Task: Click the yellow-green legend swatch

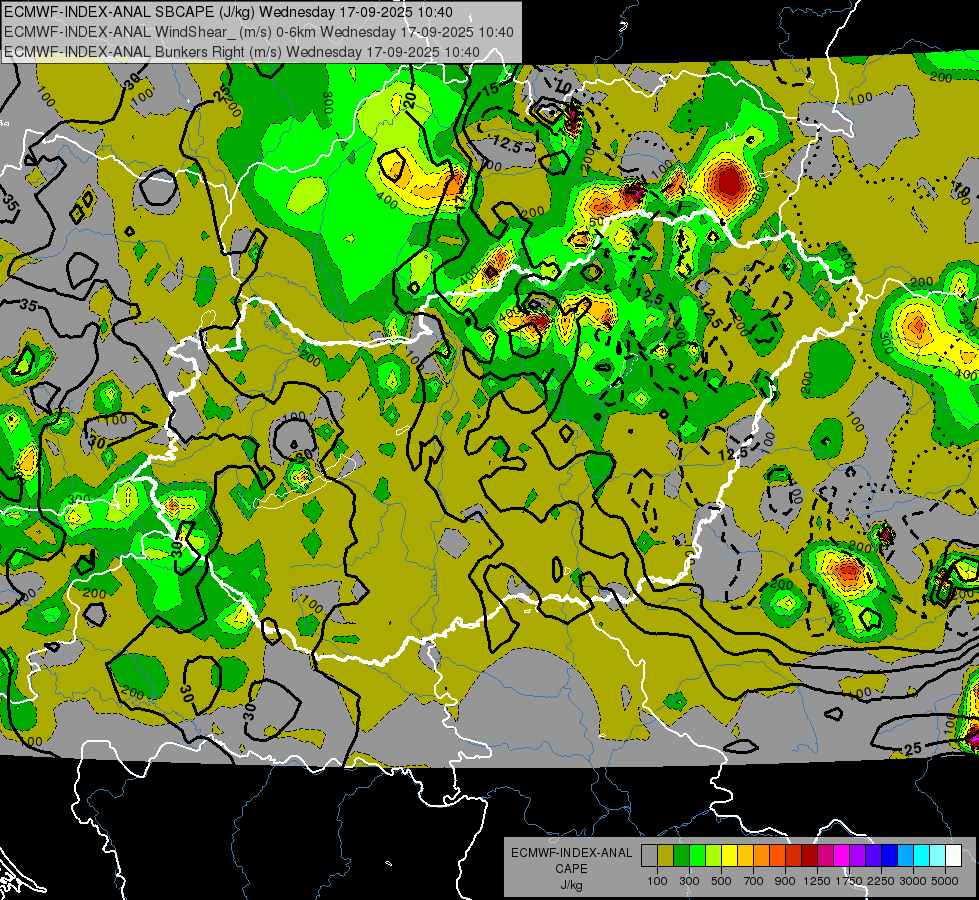Action: tap(714, 856)
